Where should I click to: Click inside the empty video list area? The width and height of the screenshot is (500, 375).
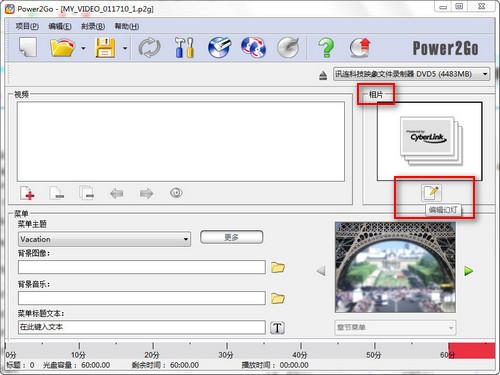(181, 141)
